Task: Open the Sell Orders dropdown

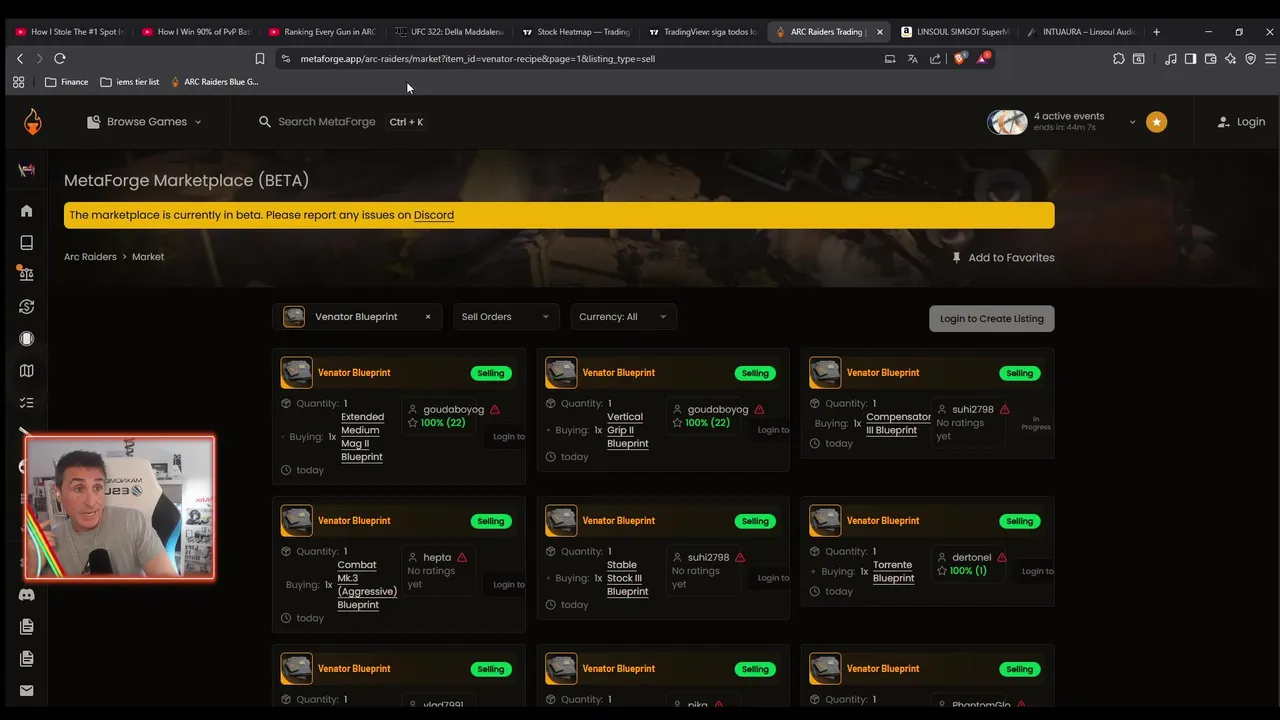Action: pos(506,317)
